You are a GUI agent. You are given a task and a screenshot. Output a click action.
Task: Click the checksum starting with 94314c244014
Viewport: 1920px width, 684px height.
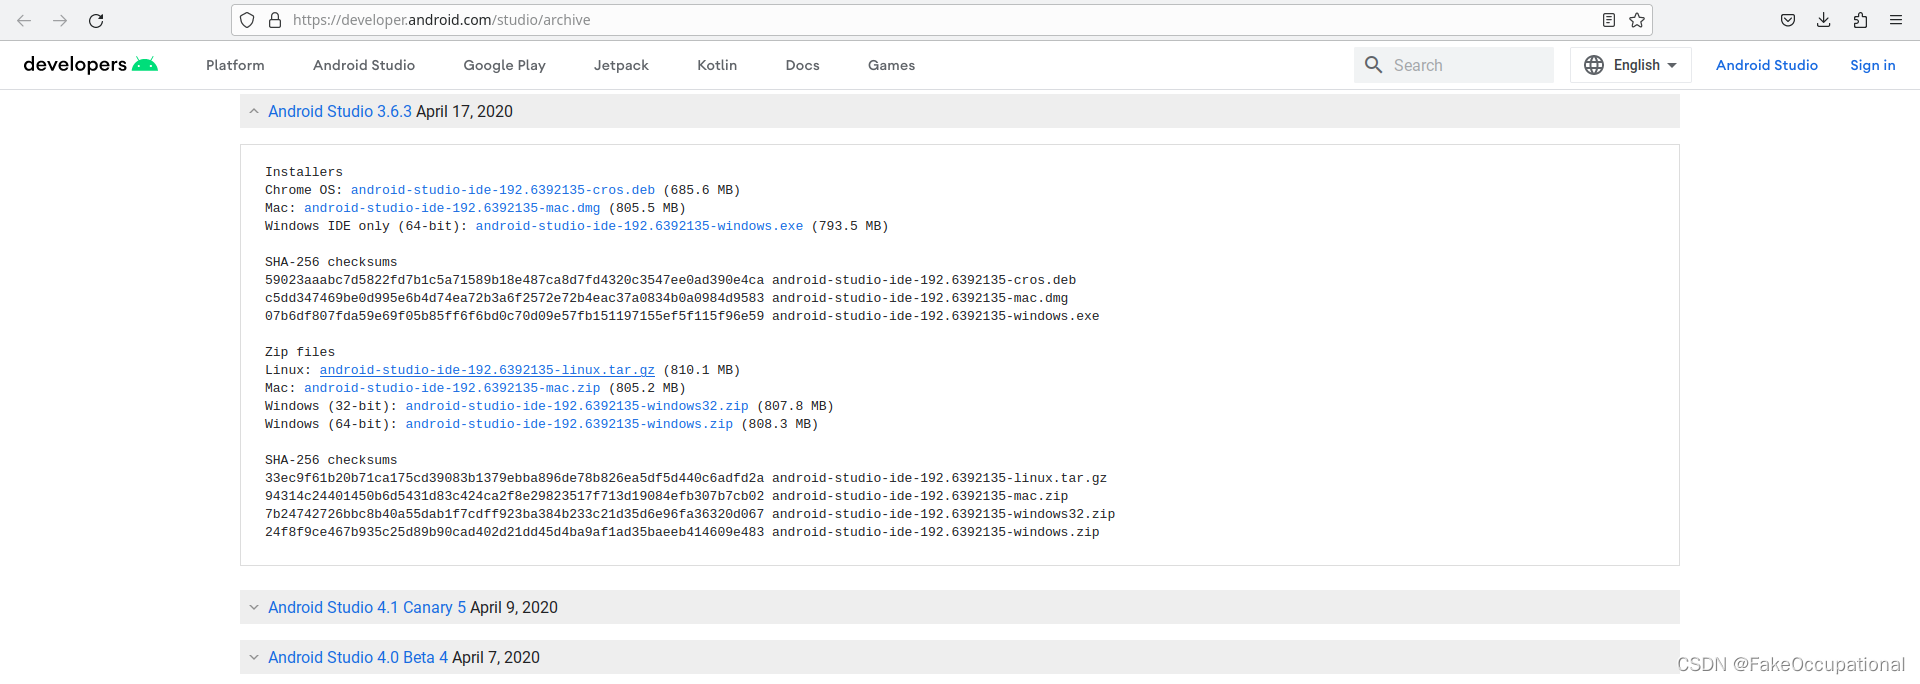pyautogui.click(x=514, y=496)
